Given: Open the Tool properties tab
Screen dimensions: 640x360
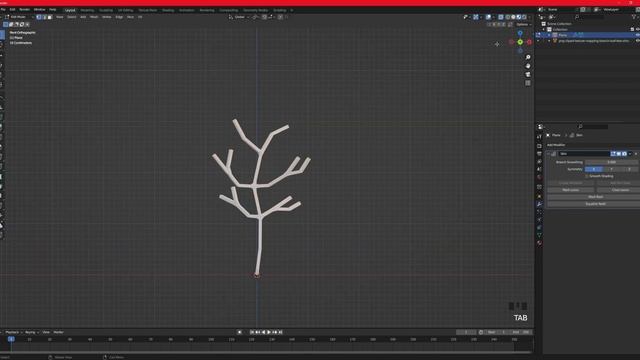Looking at the screenshot, I should point(539,137).
